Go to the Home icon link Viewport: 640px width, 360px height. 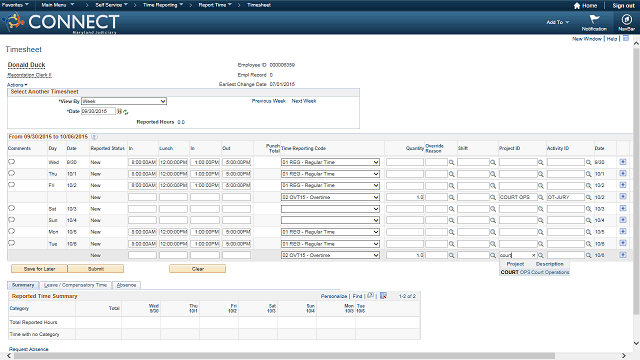tap(585, 5)
